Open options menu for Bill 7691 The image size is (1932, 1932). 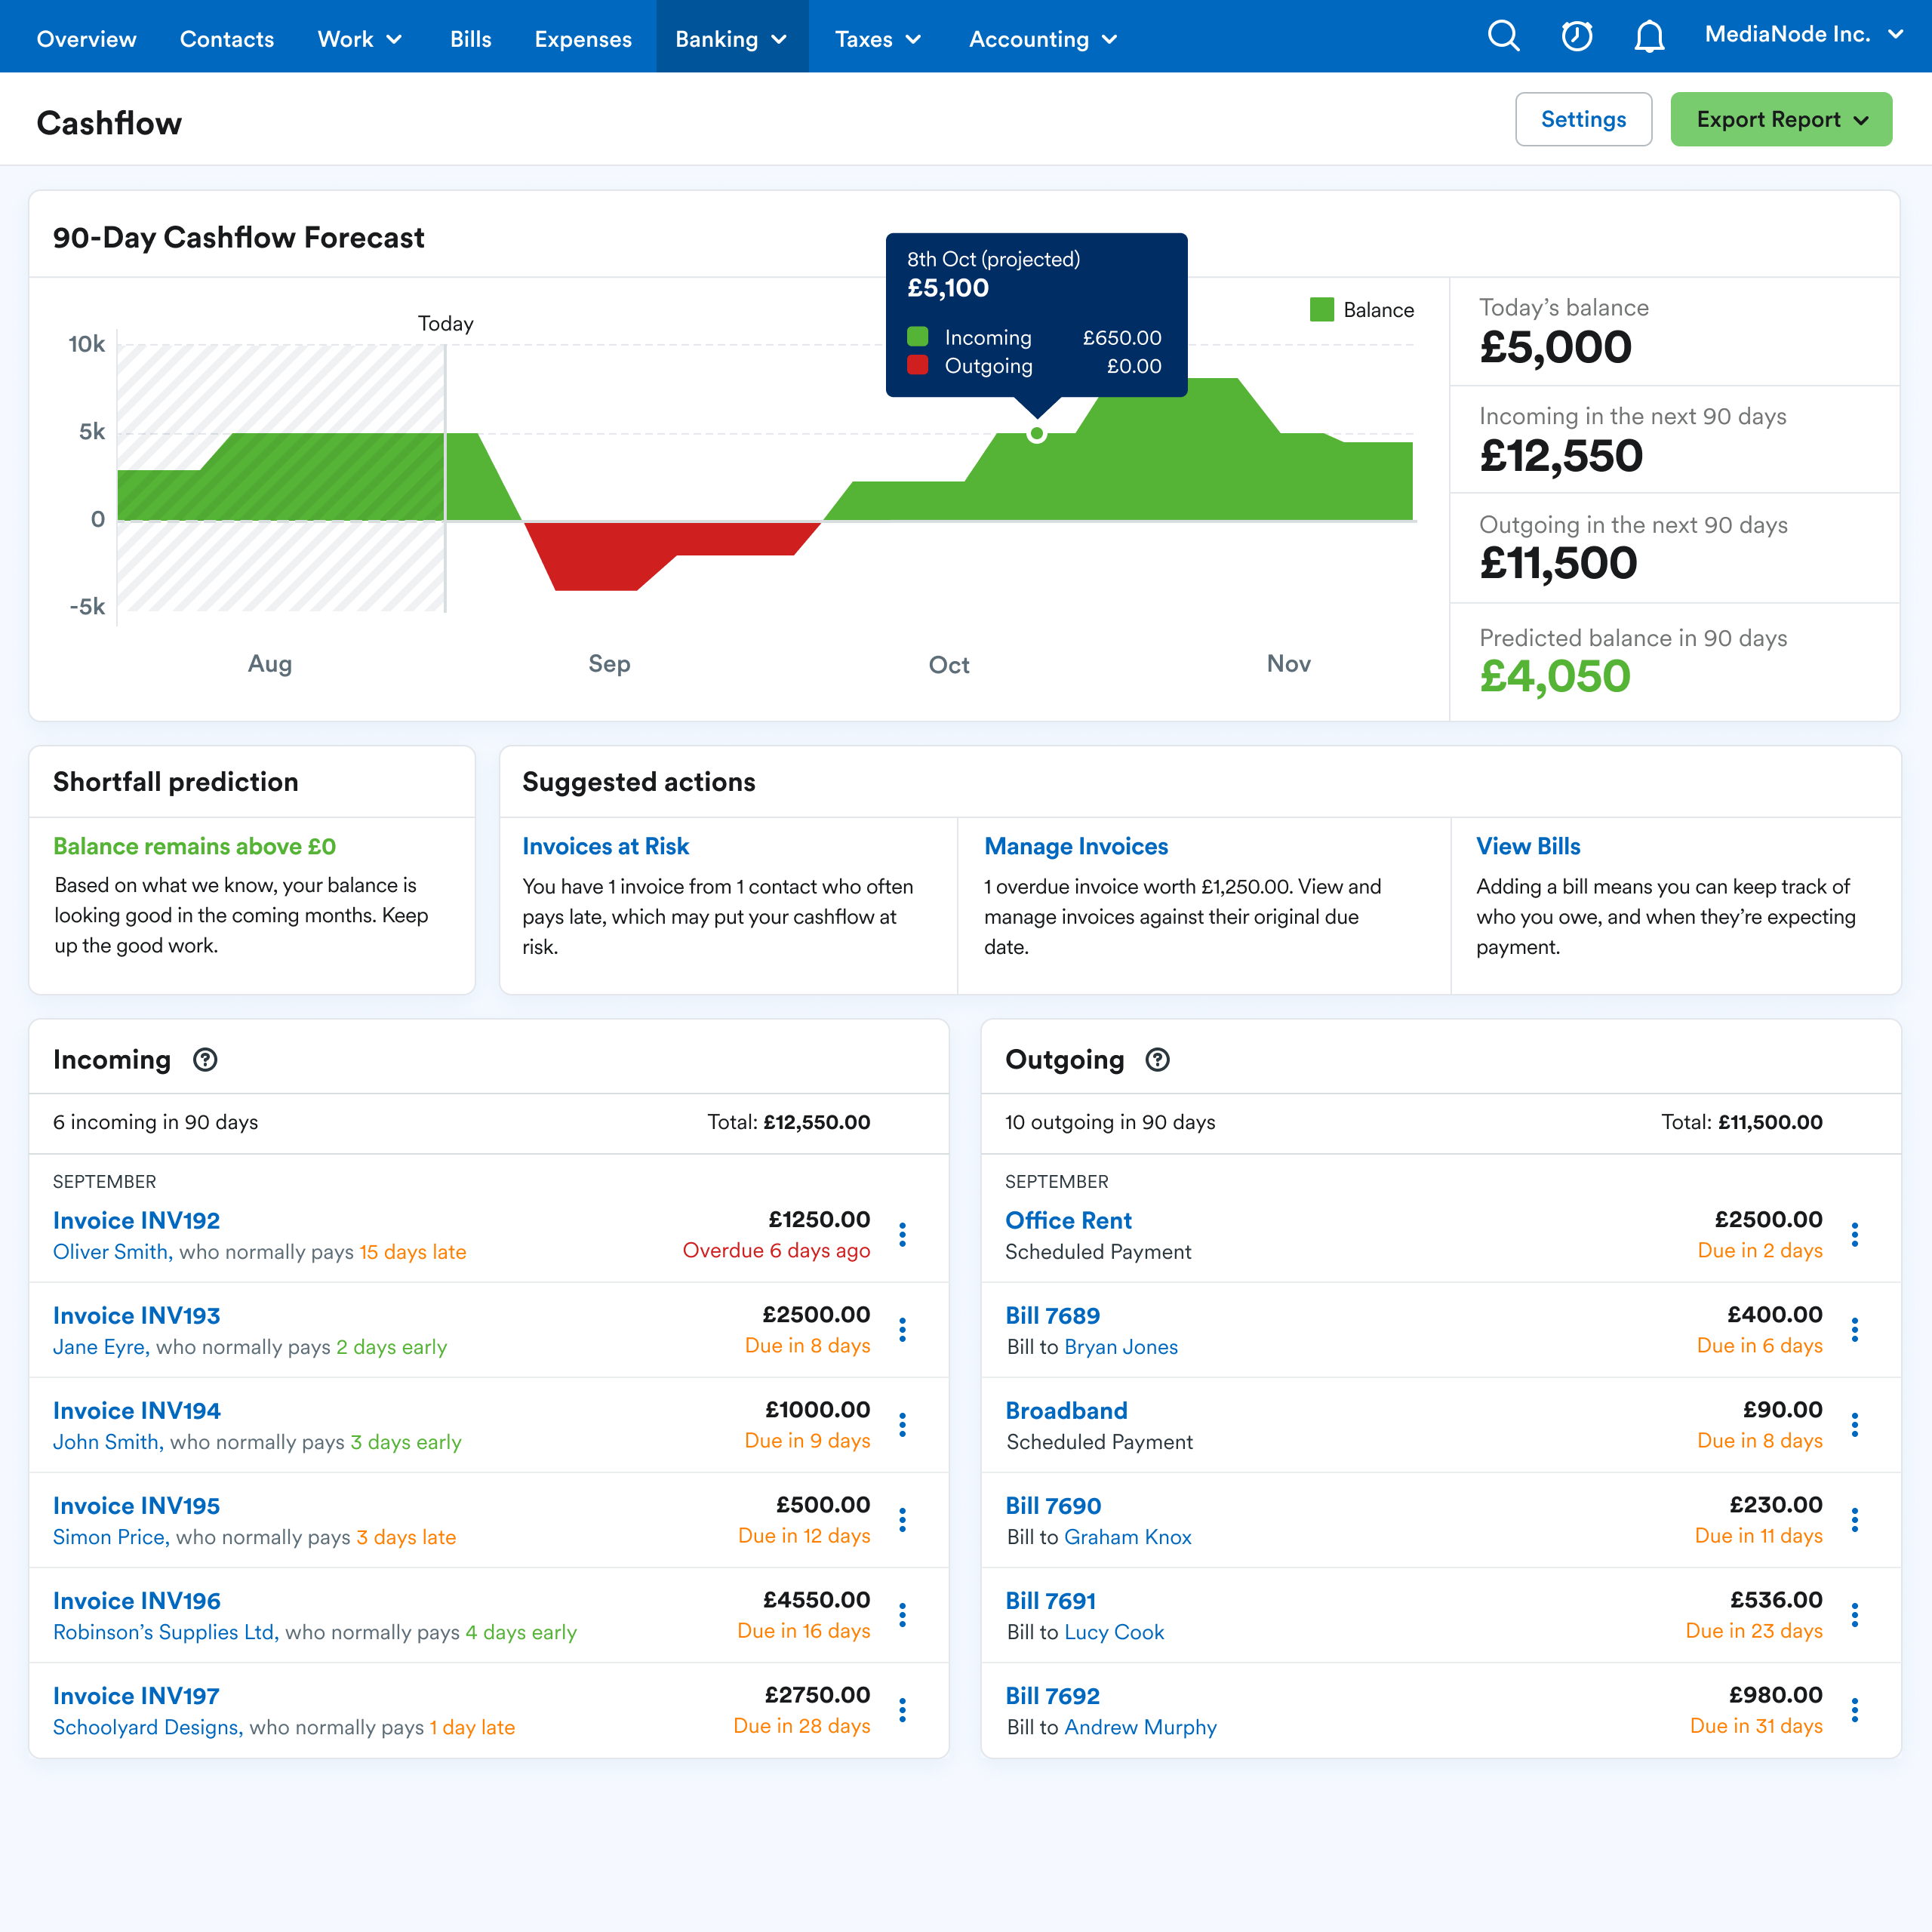click(1854, 1615)
